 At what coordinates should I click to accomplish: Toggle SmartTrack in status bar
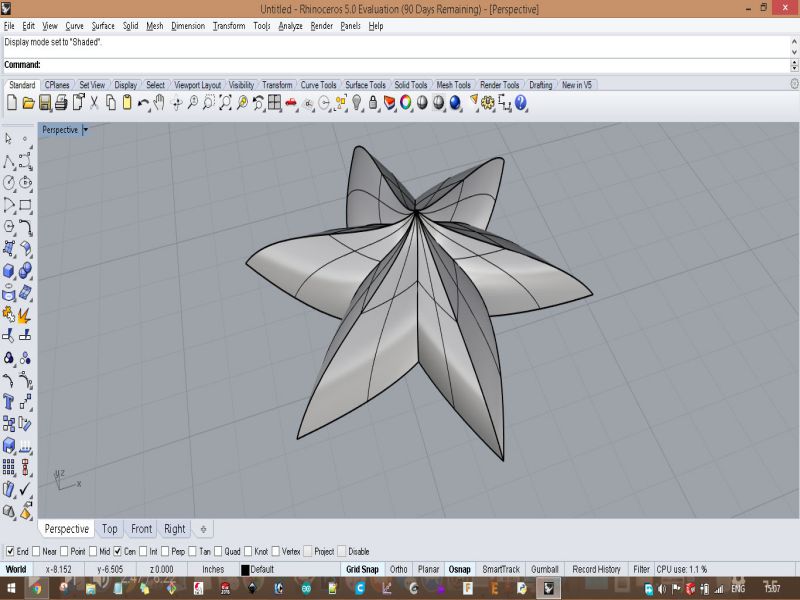(x=501, y=569)
